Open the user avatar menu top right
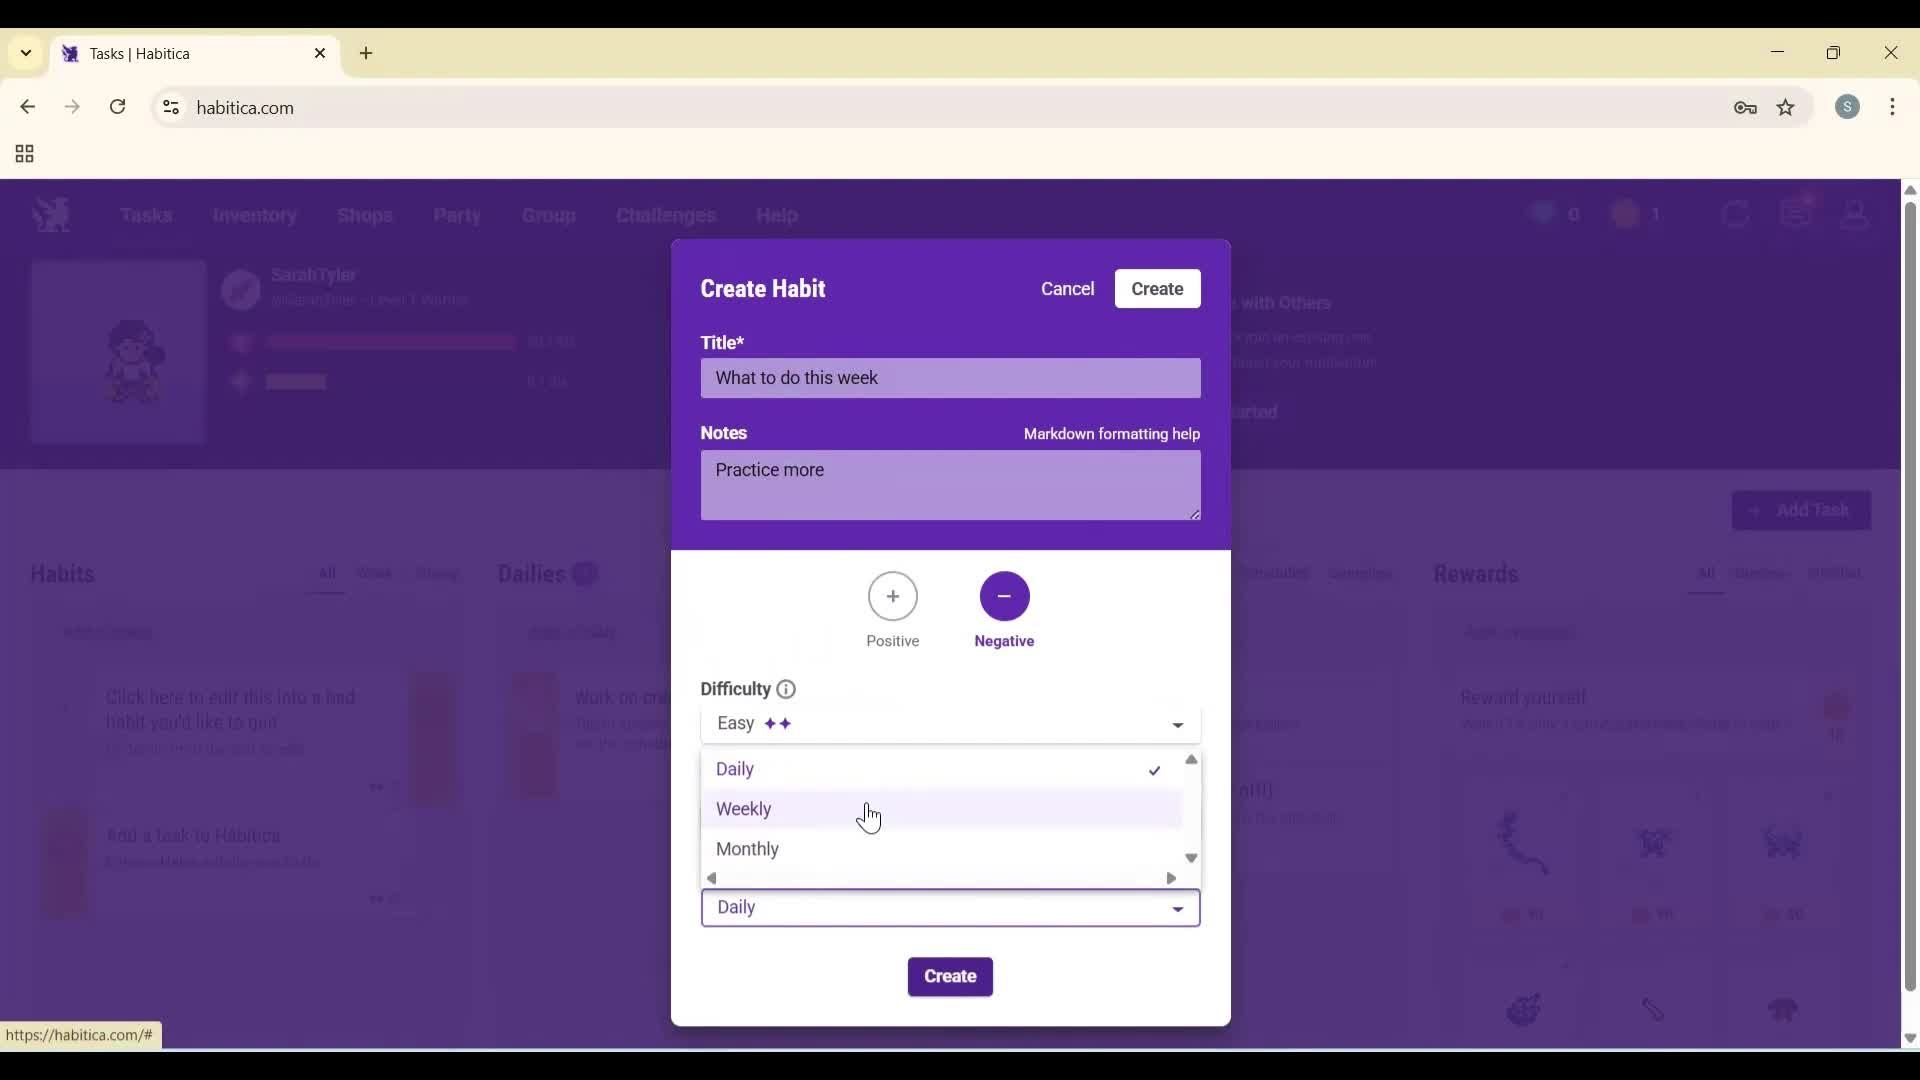This screenshot has width=1920, height=1080. coord(1855,214)
